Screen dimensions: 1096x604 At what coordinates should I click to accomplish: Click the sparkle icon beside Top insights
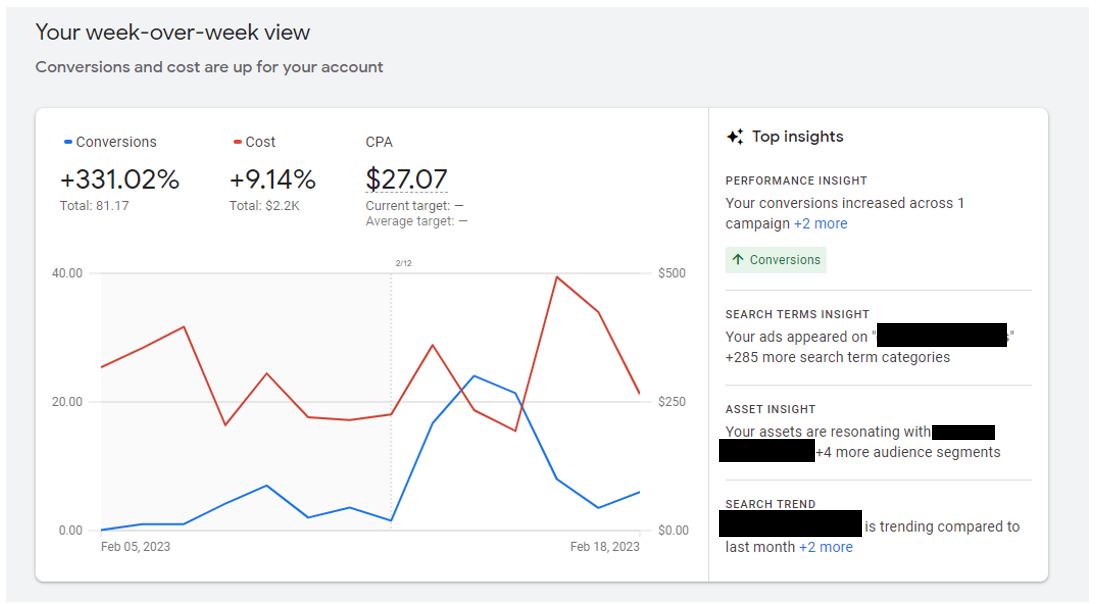coord(735,137)
